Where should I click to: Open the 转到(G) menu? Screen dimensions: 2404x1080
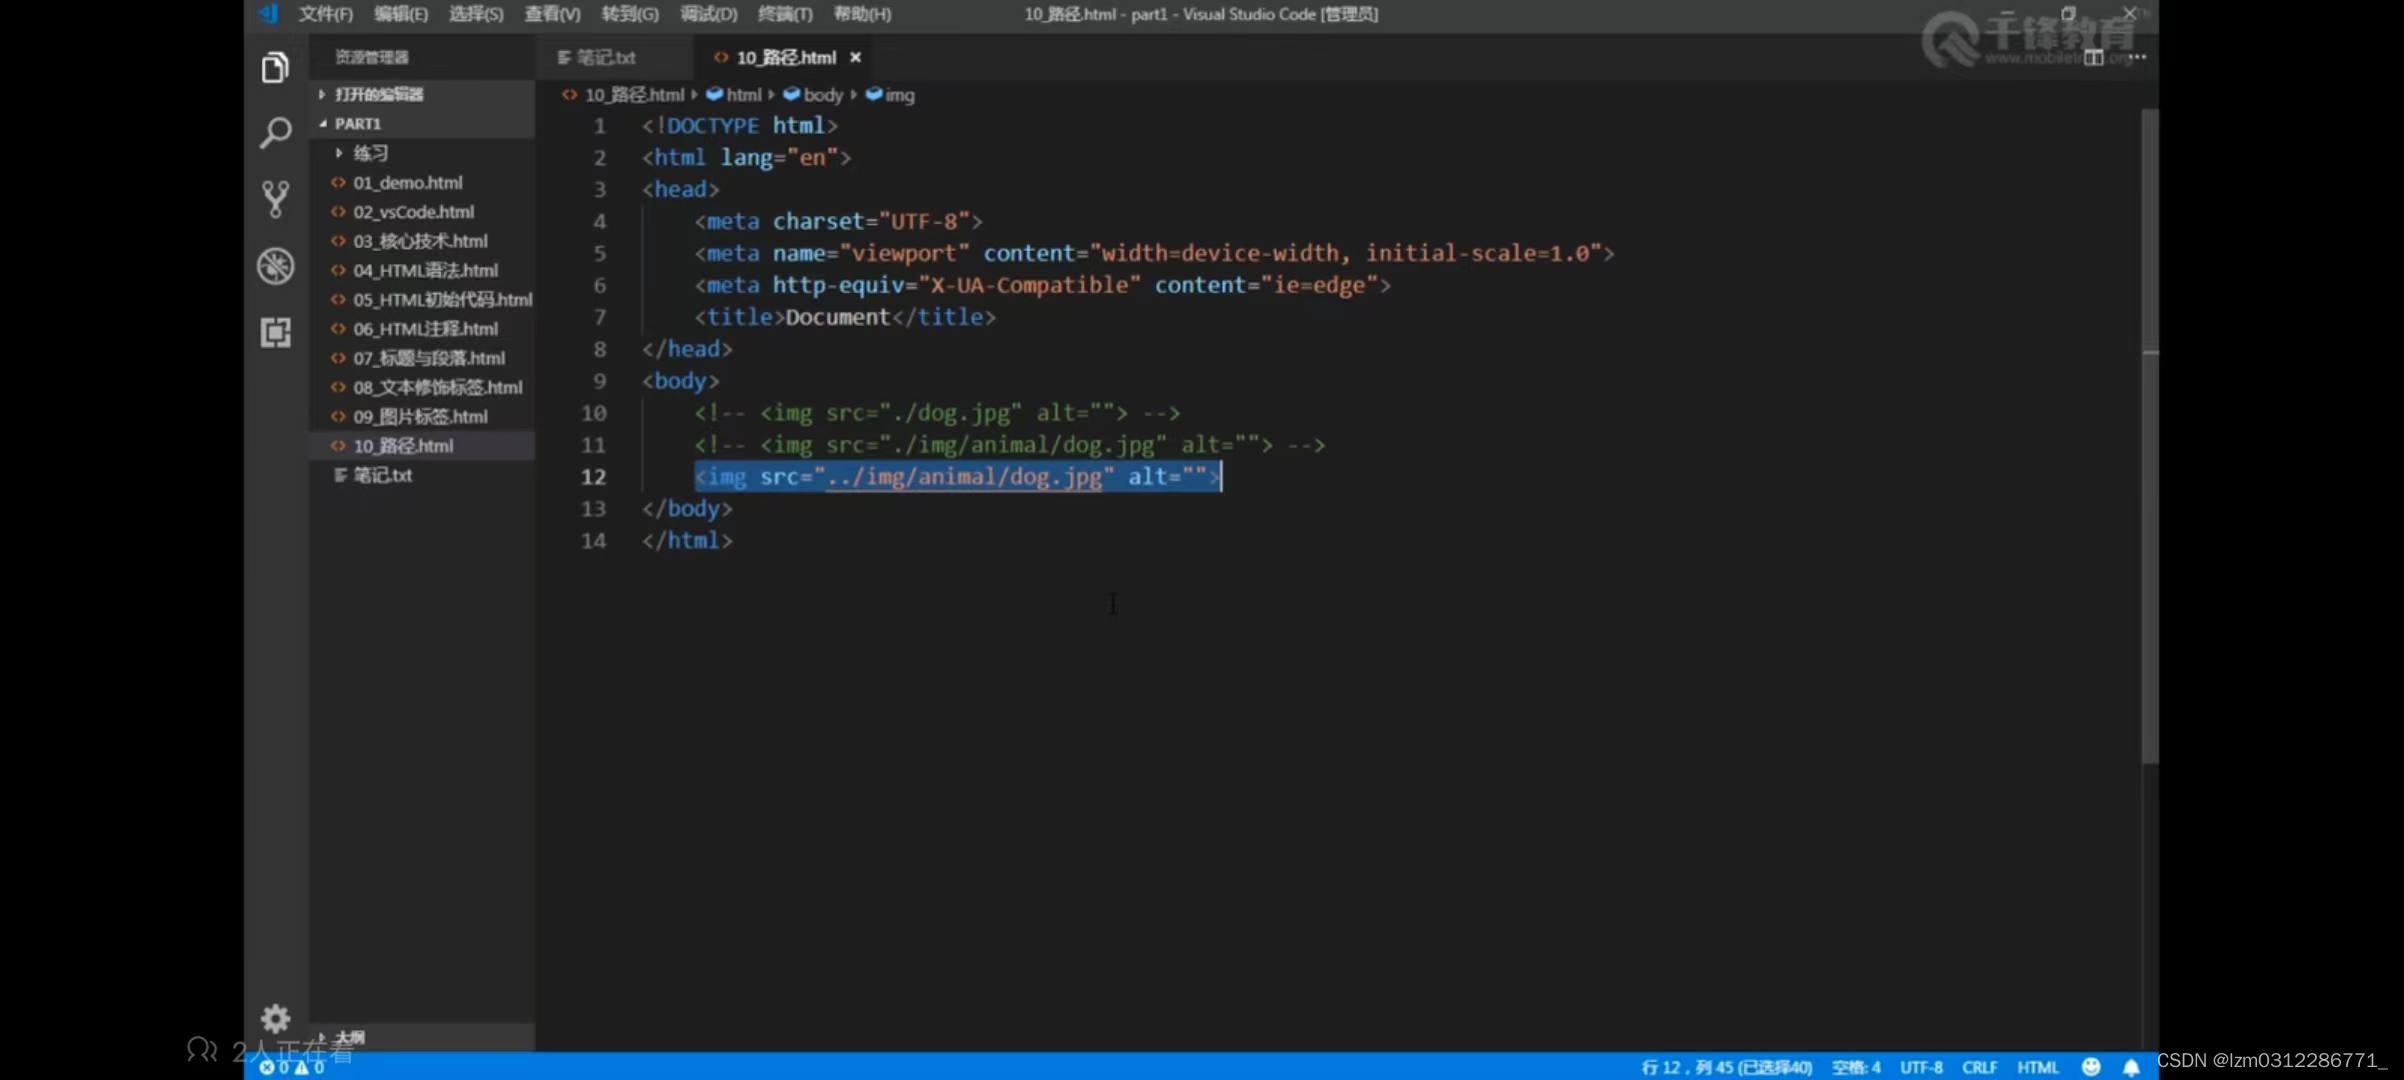[630, 14]
